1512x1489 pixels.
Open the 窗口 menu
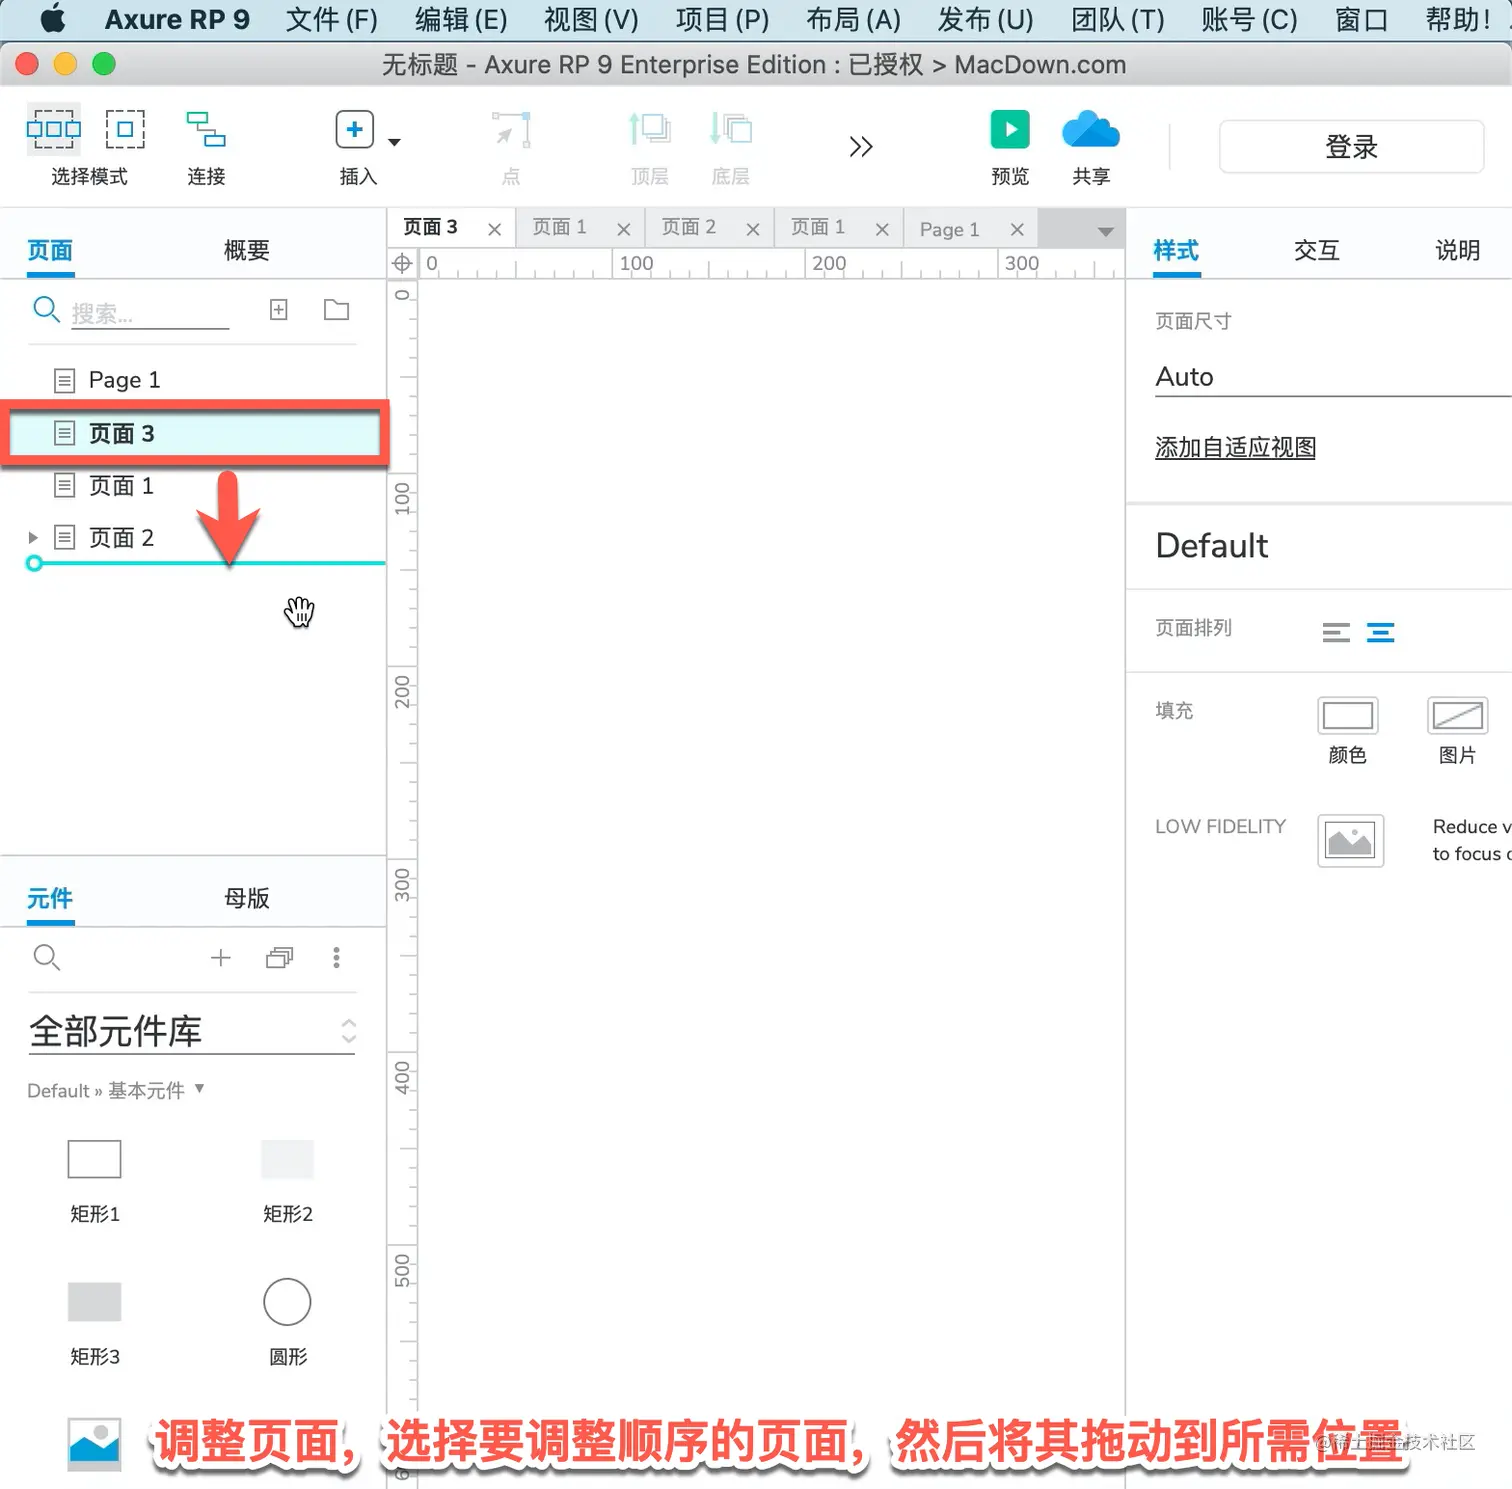pos(1361,19)
